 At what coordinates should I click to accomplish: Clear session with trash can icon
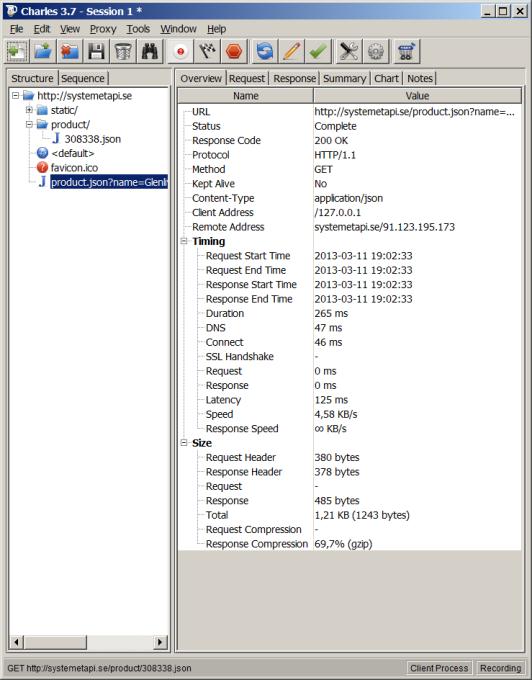(123, 52)
